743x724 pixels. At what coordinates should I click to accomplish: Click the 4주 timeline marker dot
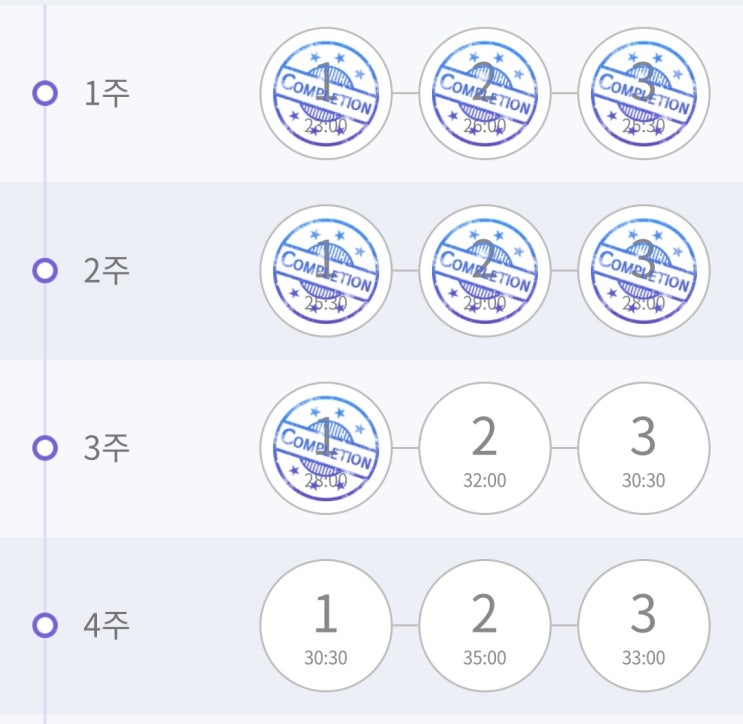tap(44, 626)
